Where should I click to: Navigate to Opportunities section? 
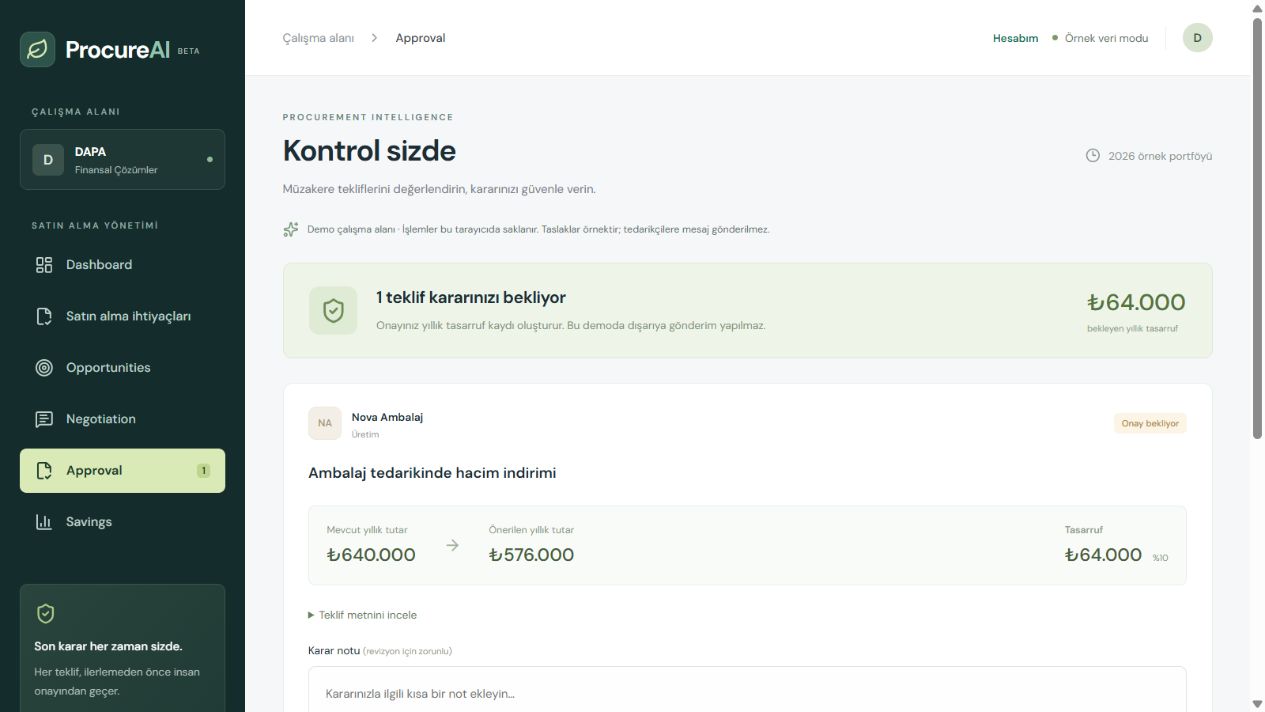[x=122, y=368]
